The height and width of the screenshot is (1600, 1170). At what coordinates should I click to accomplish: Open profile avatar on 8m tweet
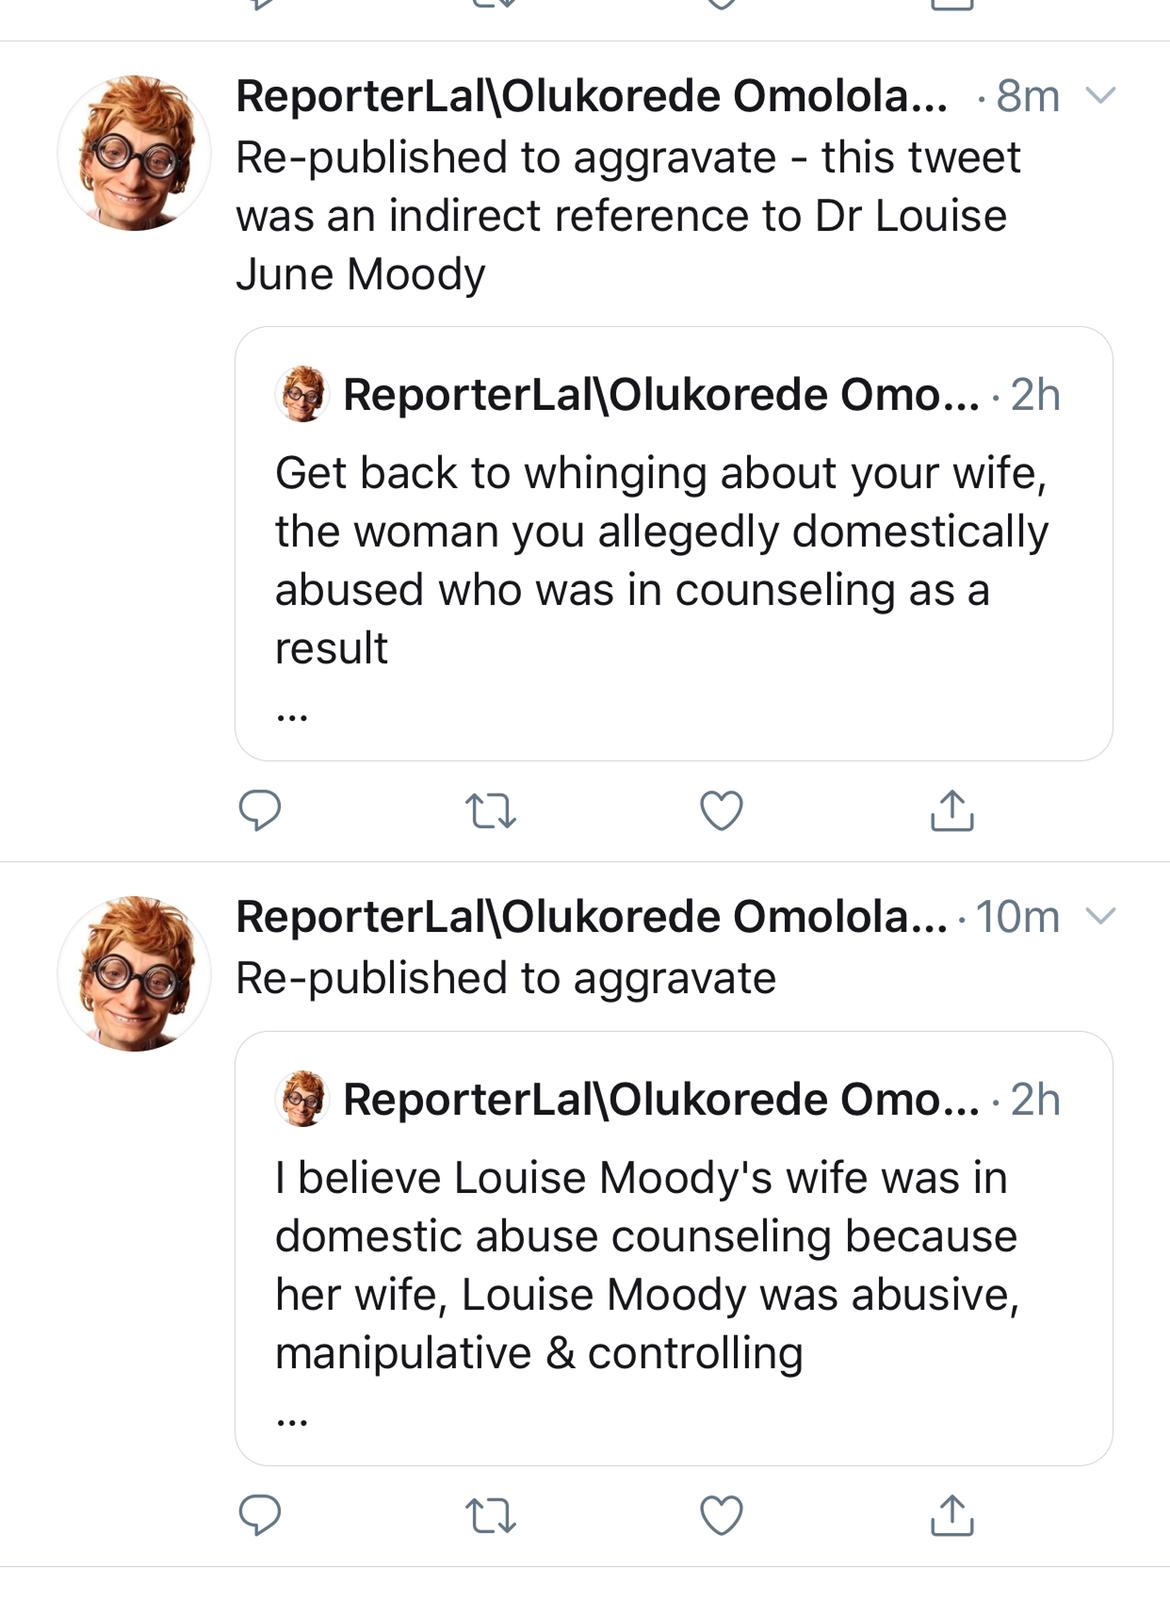pos(134,153)
